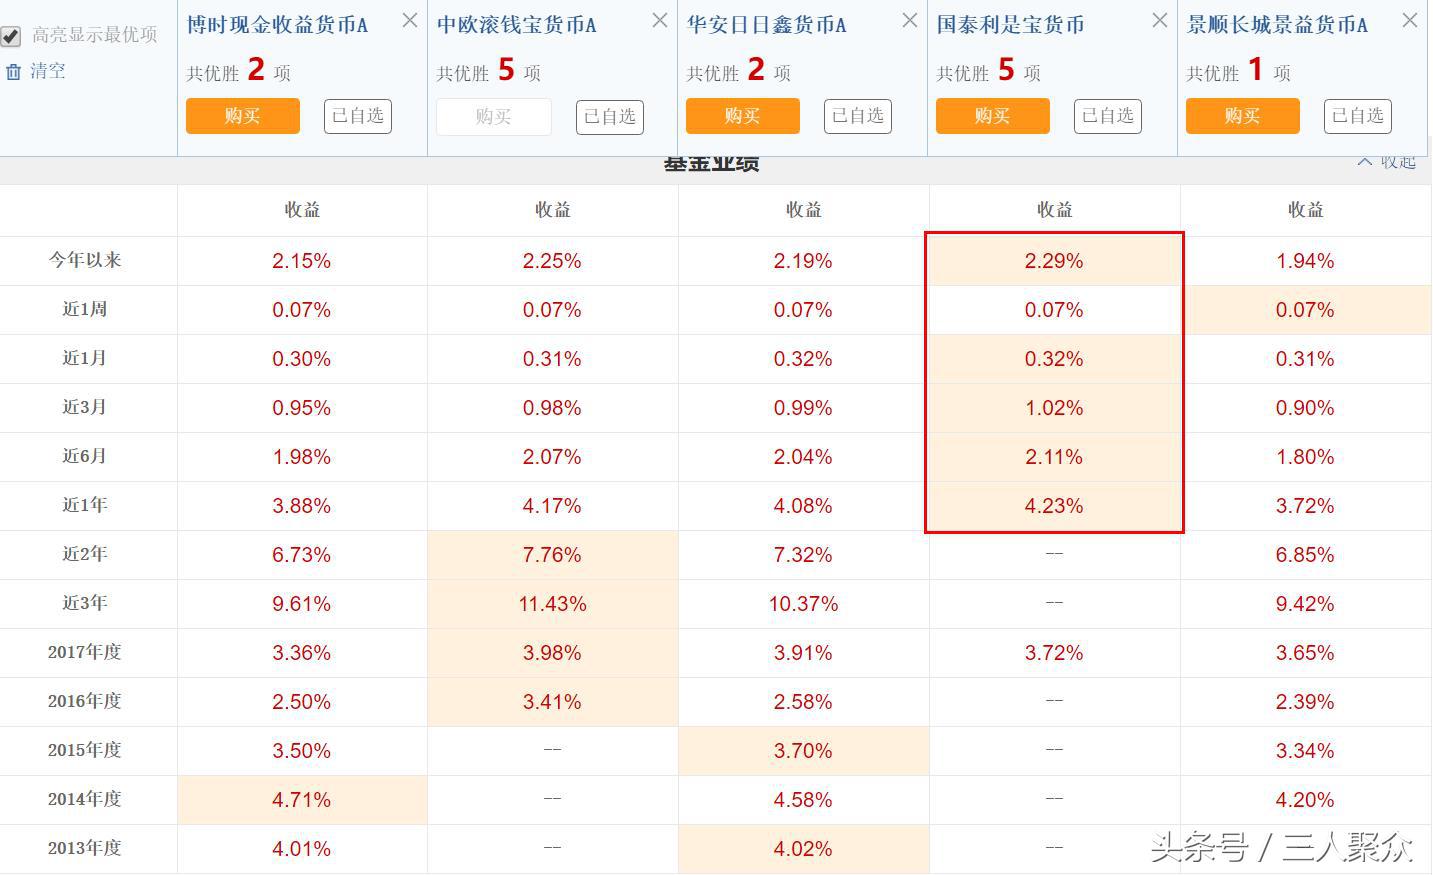The width and height of the screenshot is (1433, 875).
Task: Click the 4.17% 近1年 value
Action: (x=552, y=506)
